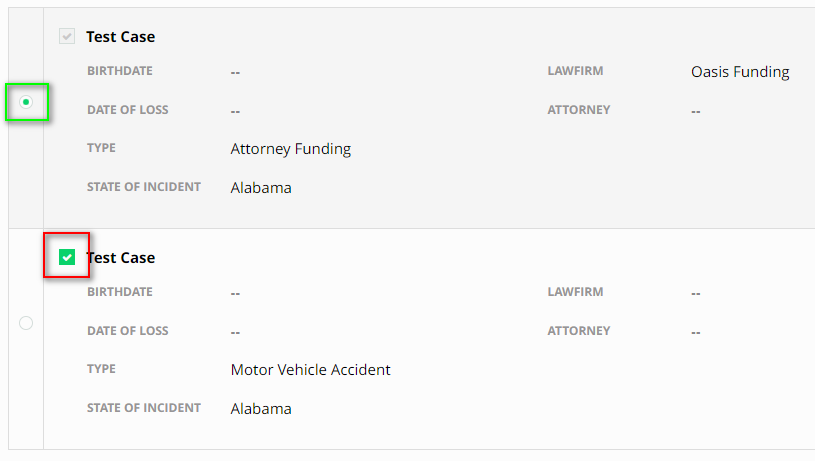
Task: Click the Oasis Funding lawfirm value
Action: pos(740,72)
